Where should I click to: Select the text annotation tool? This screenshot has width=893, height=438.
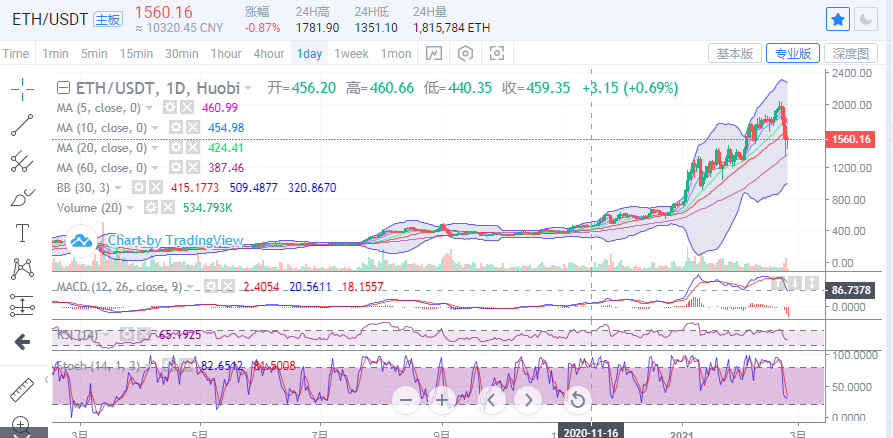click(x=22, y=233)
